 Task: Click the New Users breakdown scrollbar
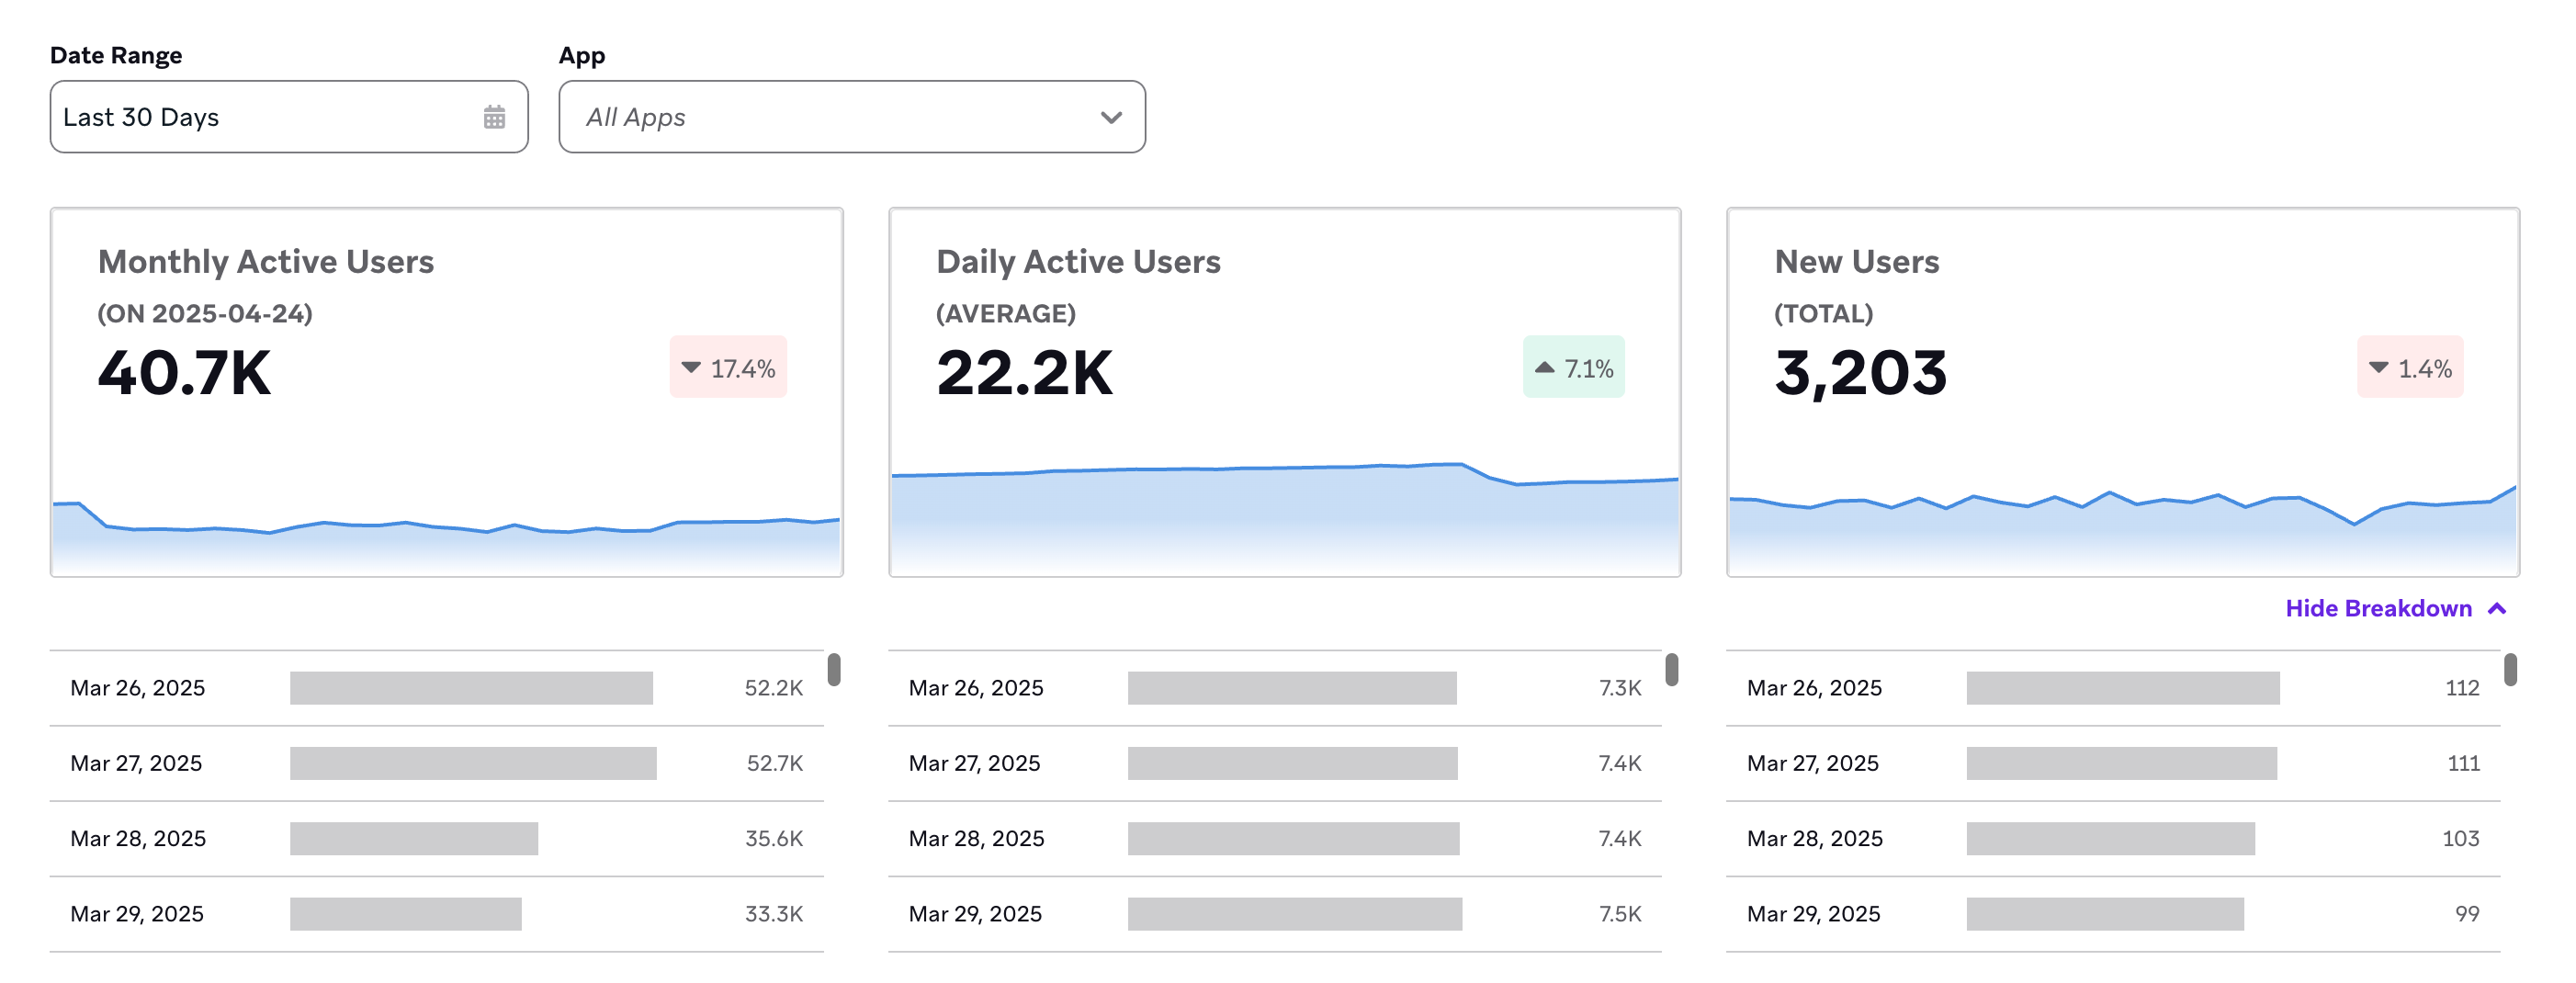(2510, 669)
